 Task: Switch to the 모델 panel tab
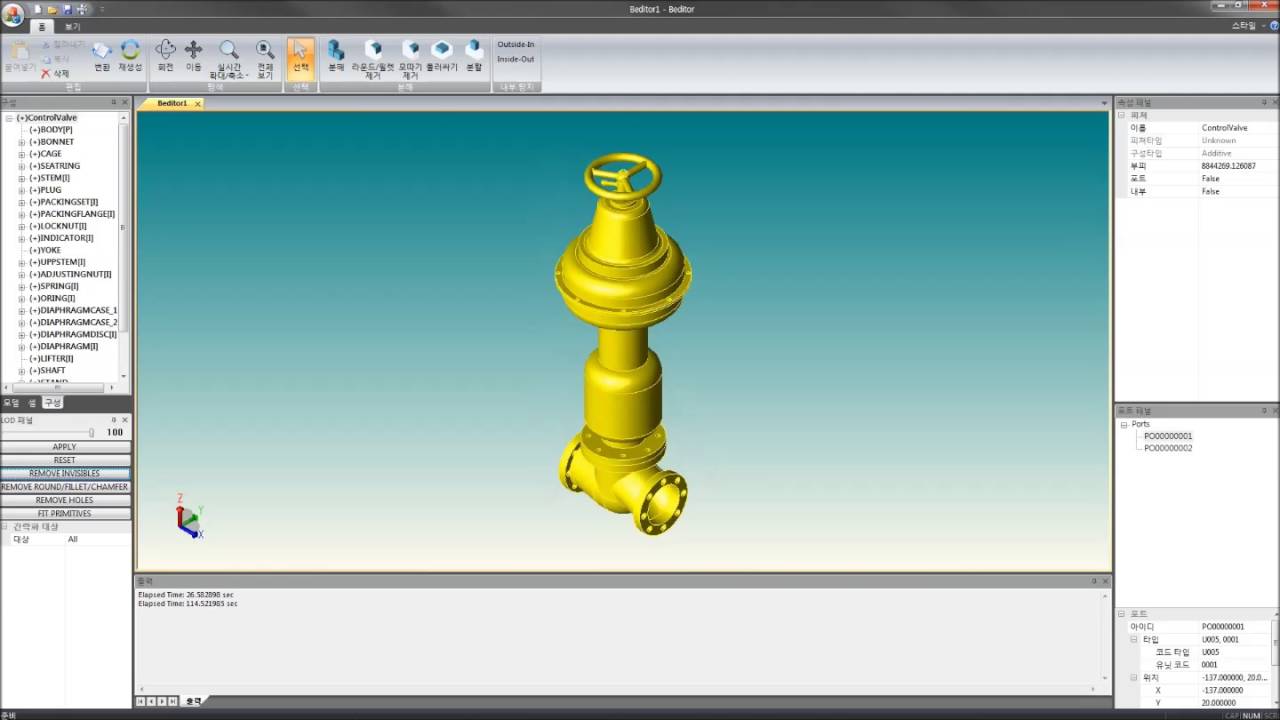(11, 402)
